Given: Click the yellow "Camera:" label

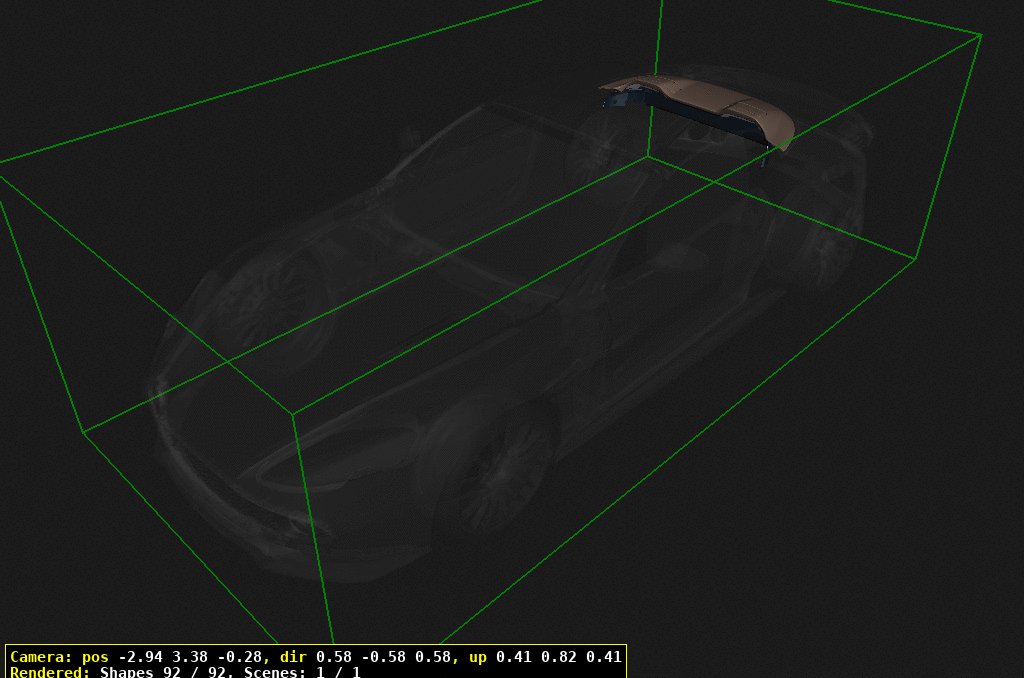Looking at the screenshot, I should click(41, 657).
